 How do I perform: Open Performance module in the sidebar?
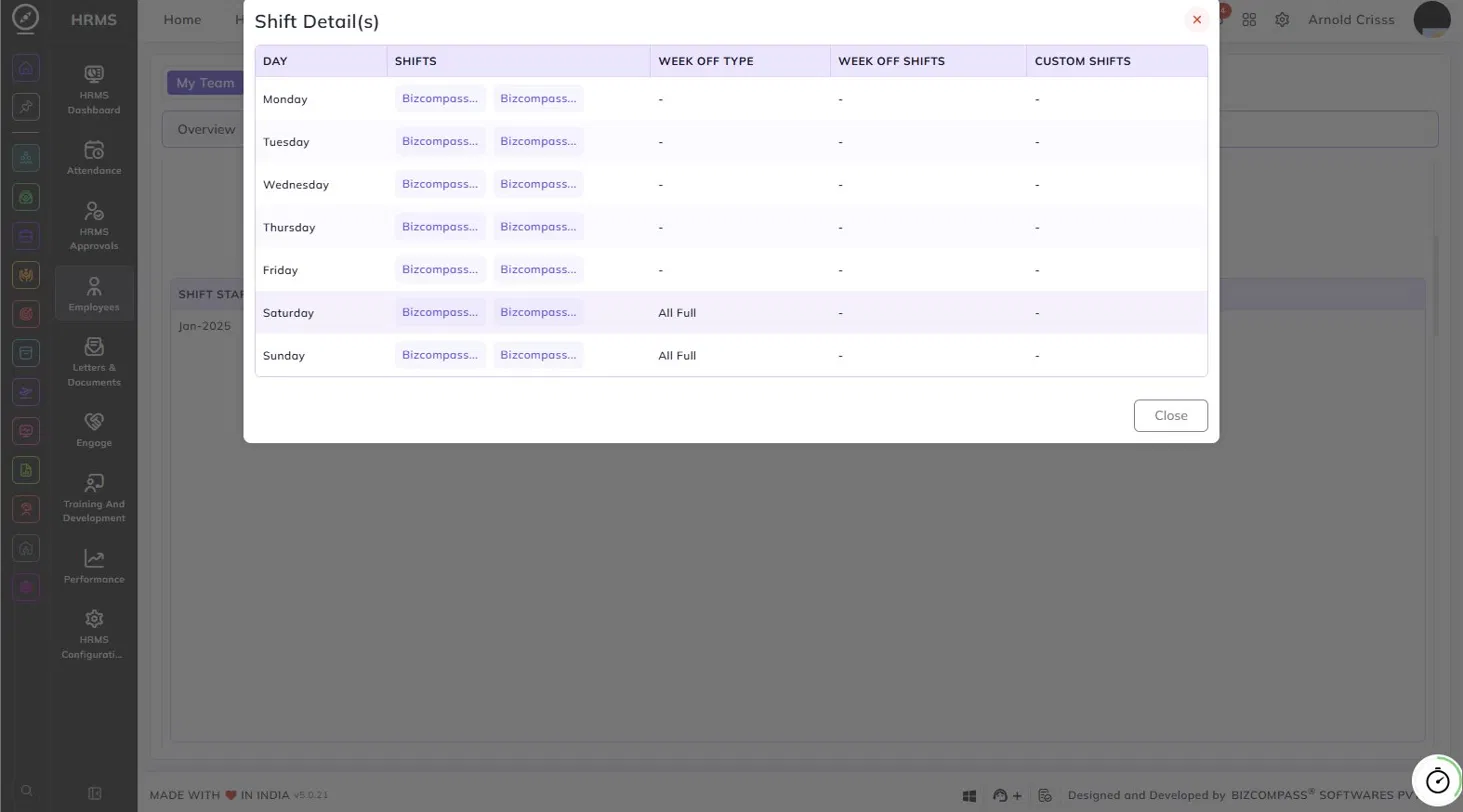(x=94, y=566)
